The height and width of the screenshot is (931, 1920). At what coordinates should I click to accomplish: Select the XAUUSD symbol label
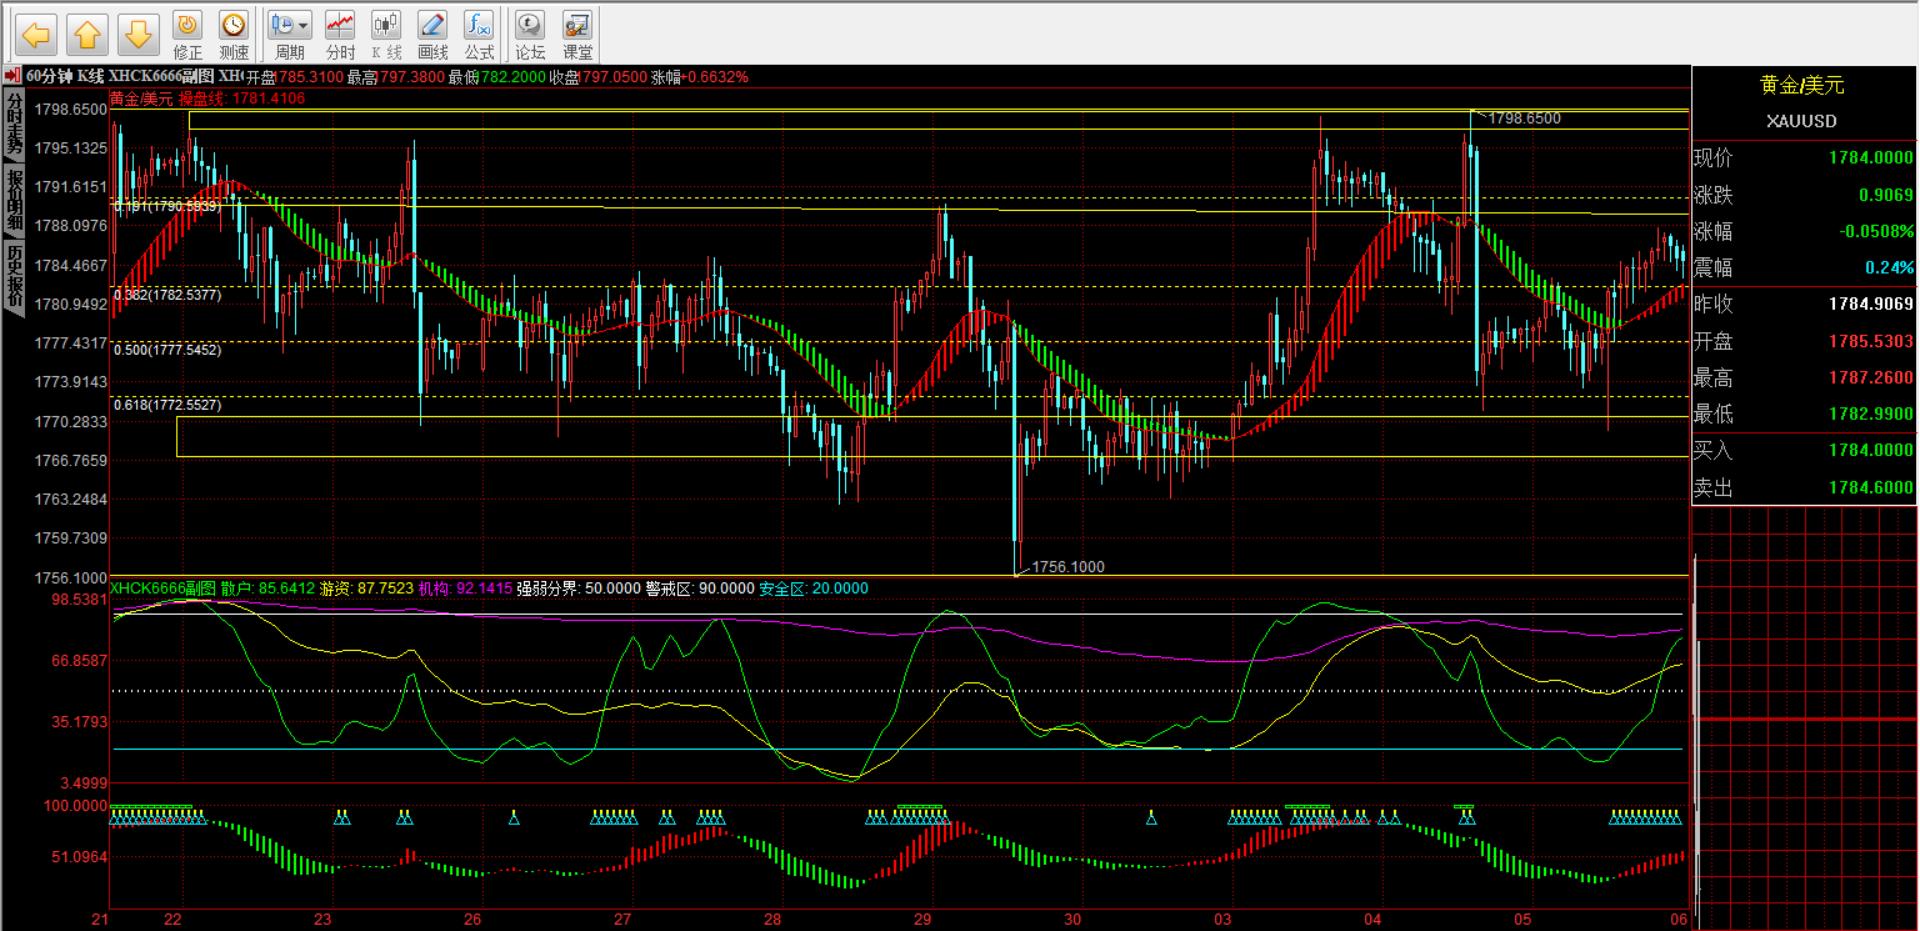pos(1801,121)
